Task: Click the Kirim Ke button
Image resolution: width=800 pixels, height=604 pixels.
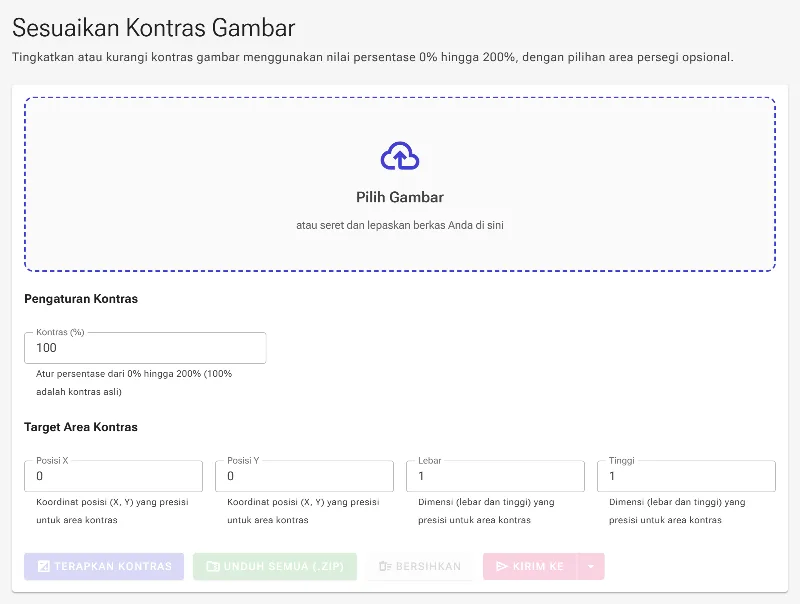Action: click(530, 566)
